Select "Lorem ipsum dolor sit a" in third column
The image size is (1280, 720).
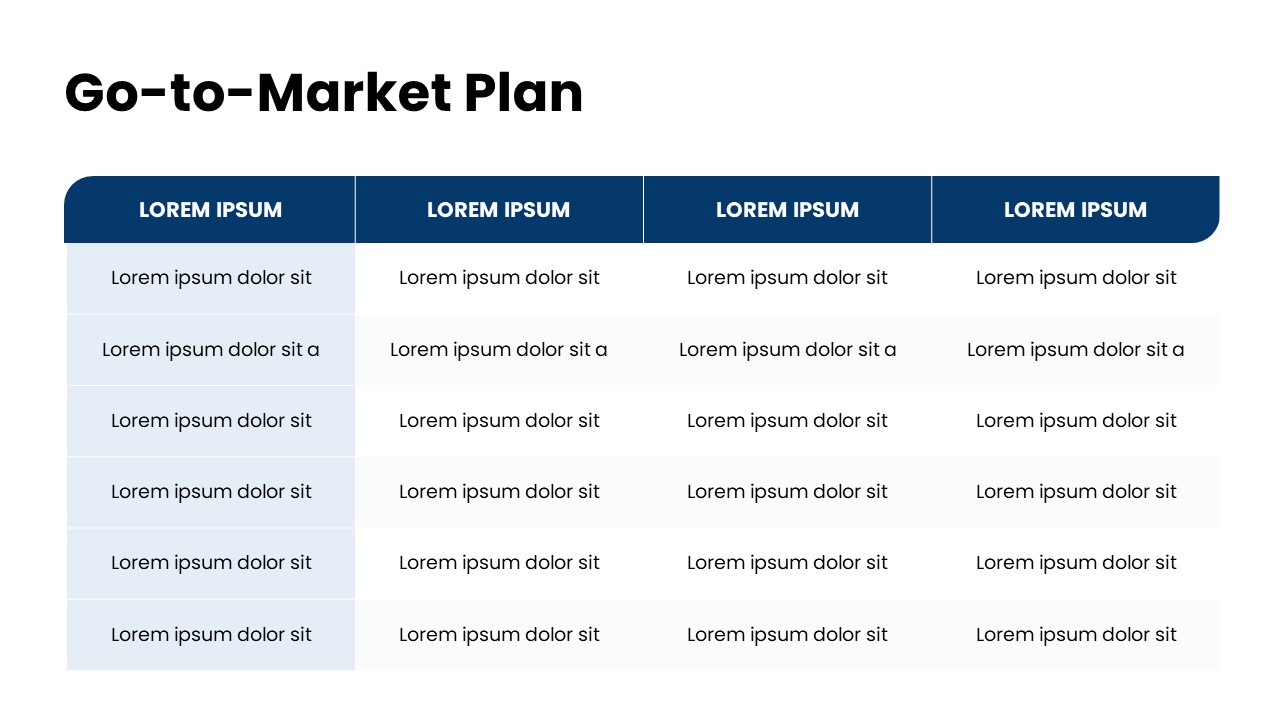787,350
